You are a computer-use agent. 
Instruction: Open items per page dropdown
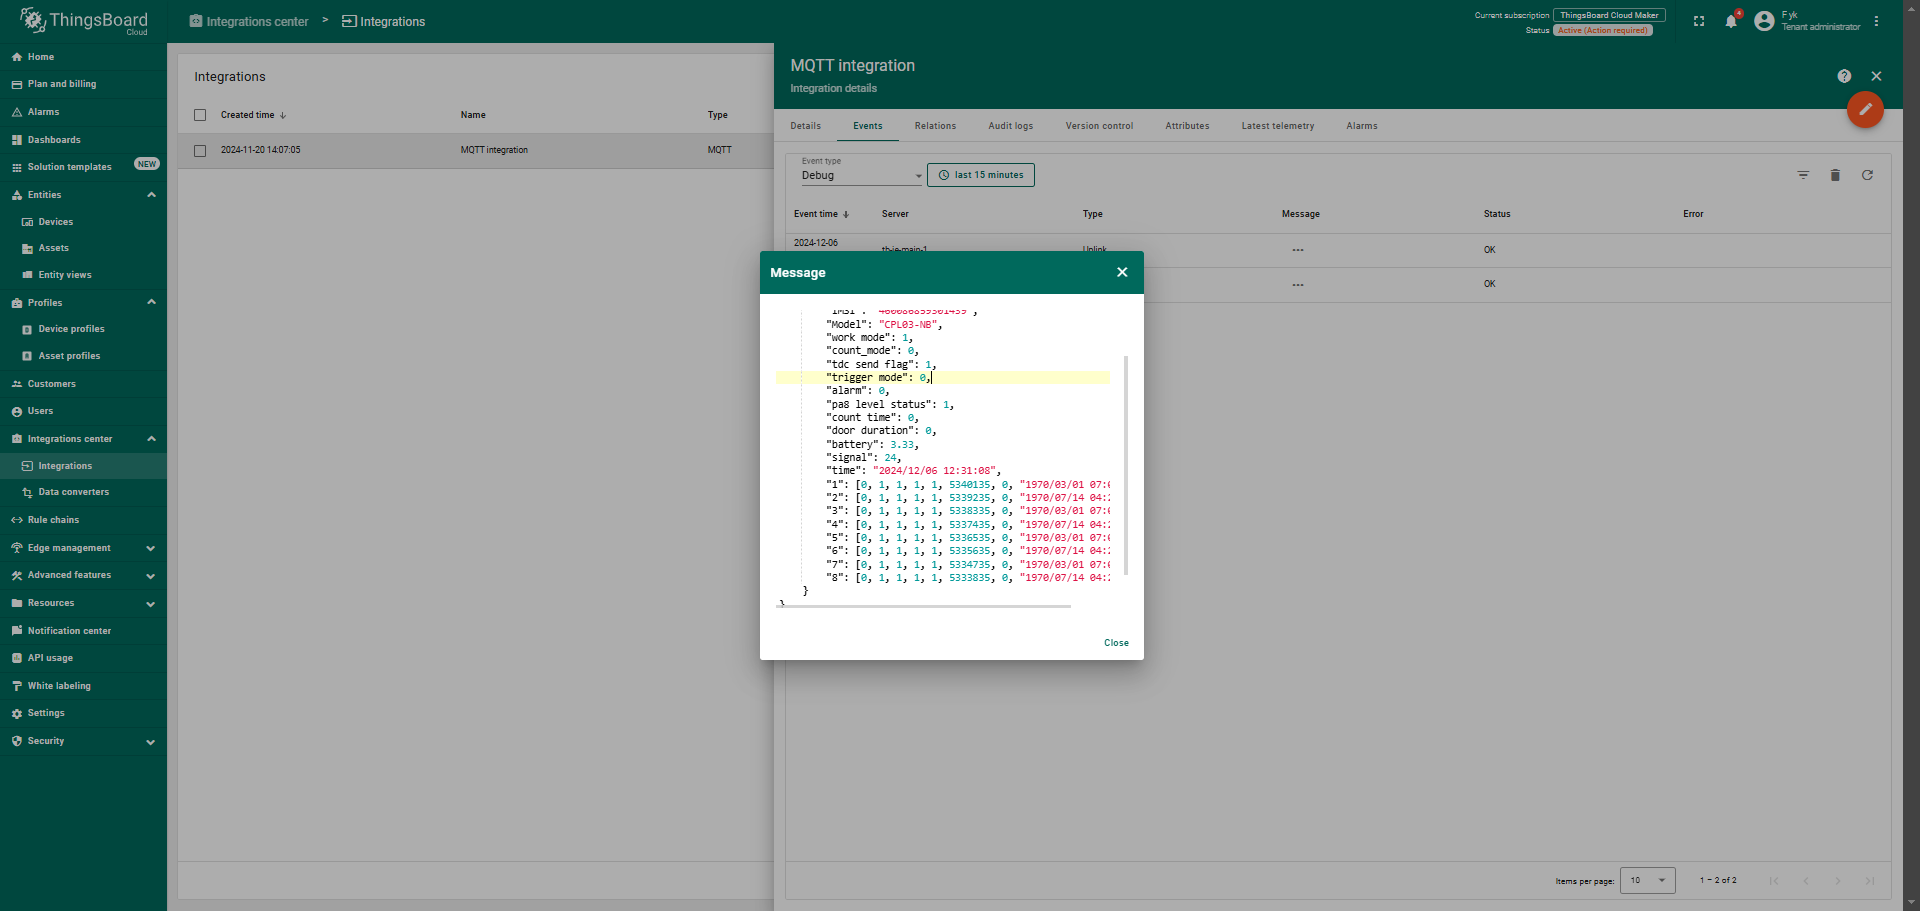(x=1647, y=880)
